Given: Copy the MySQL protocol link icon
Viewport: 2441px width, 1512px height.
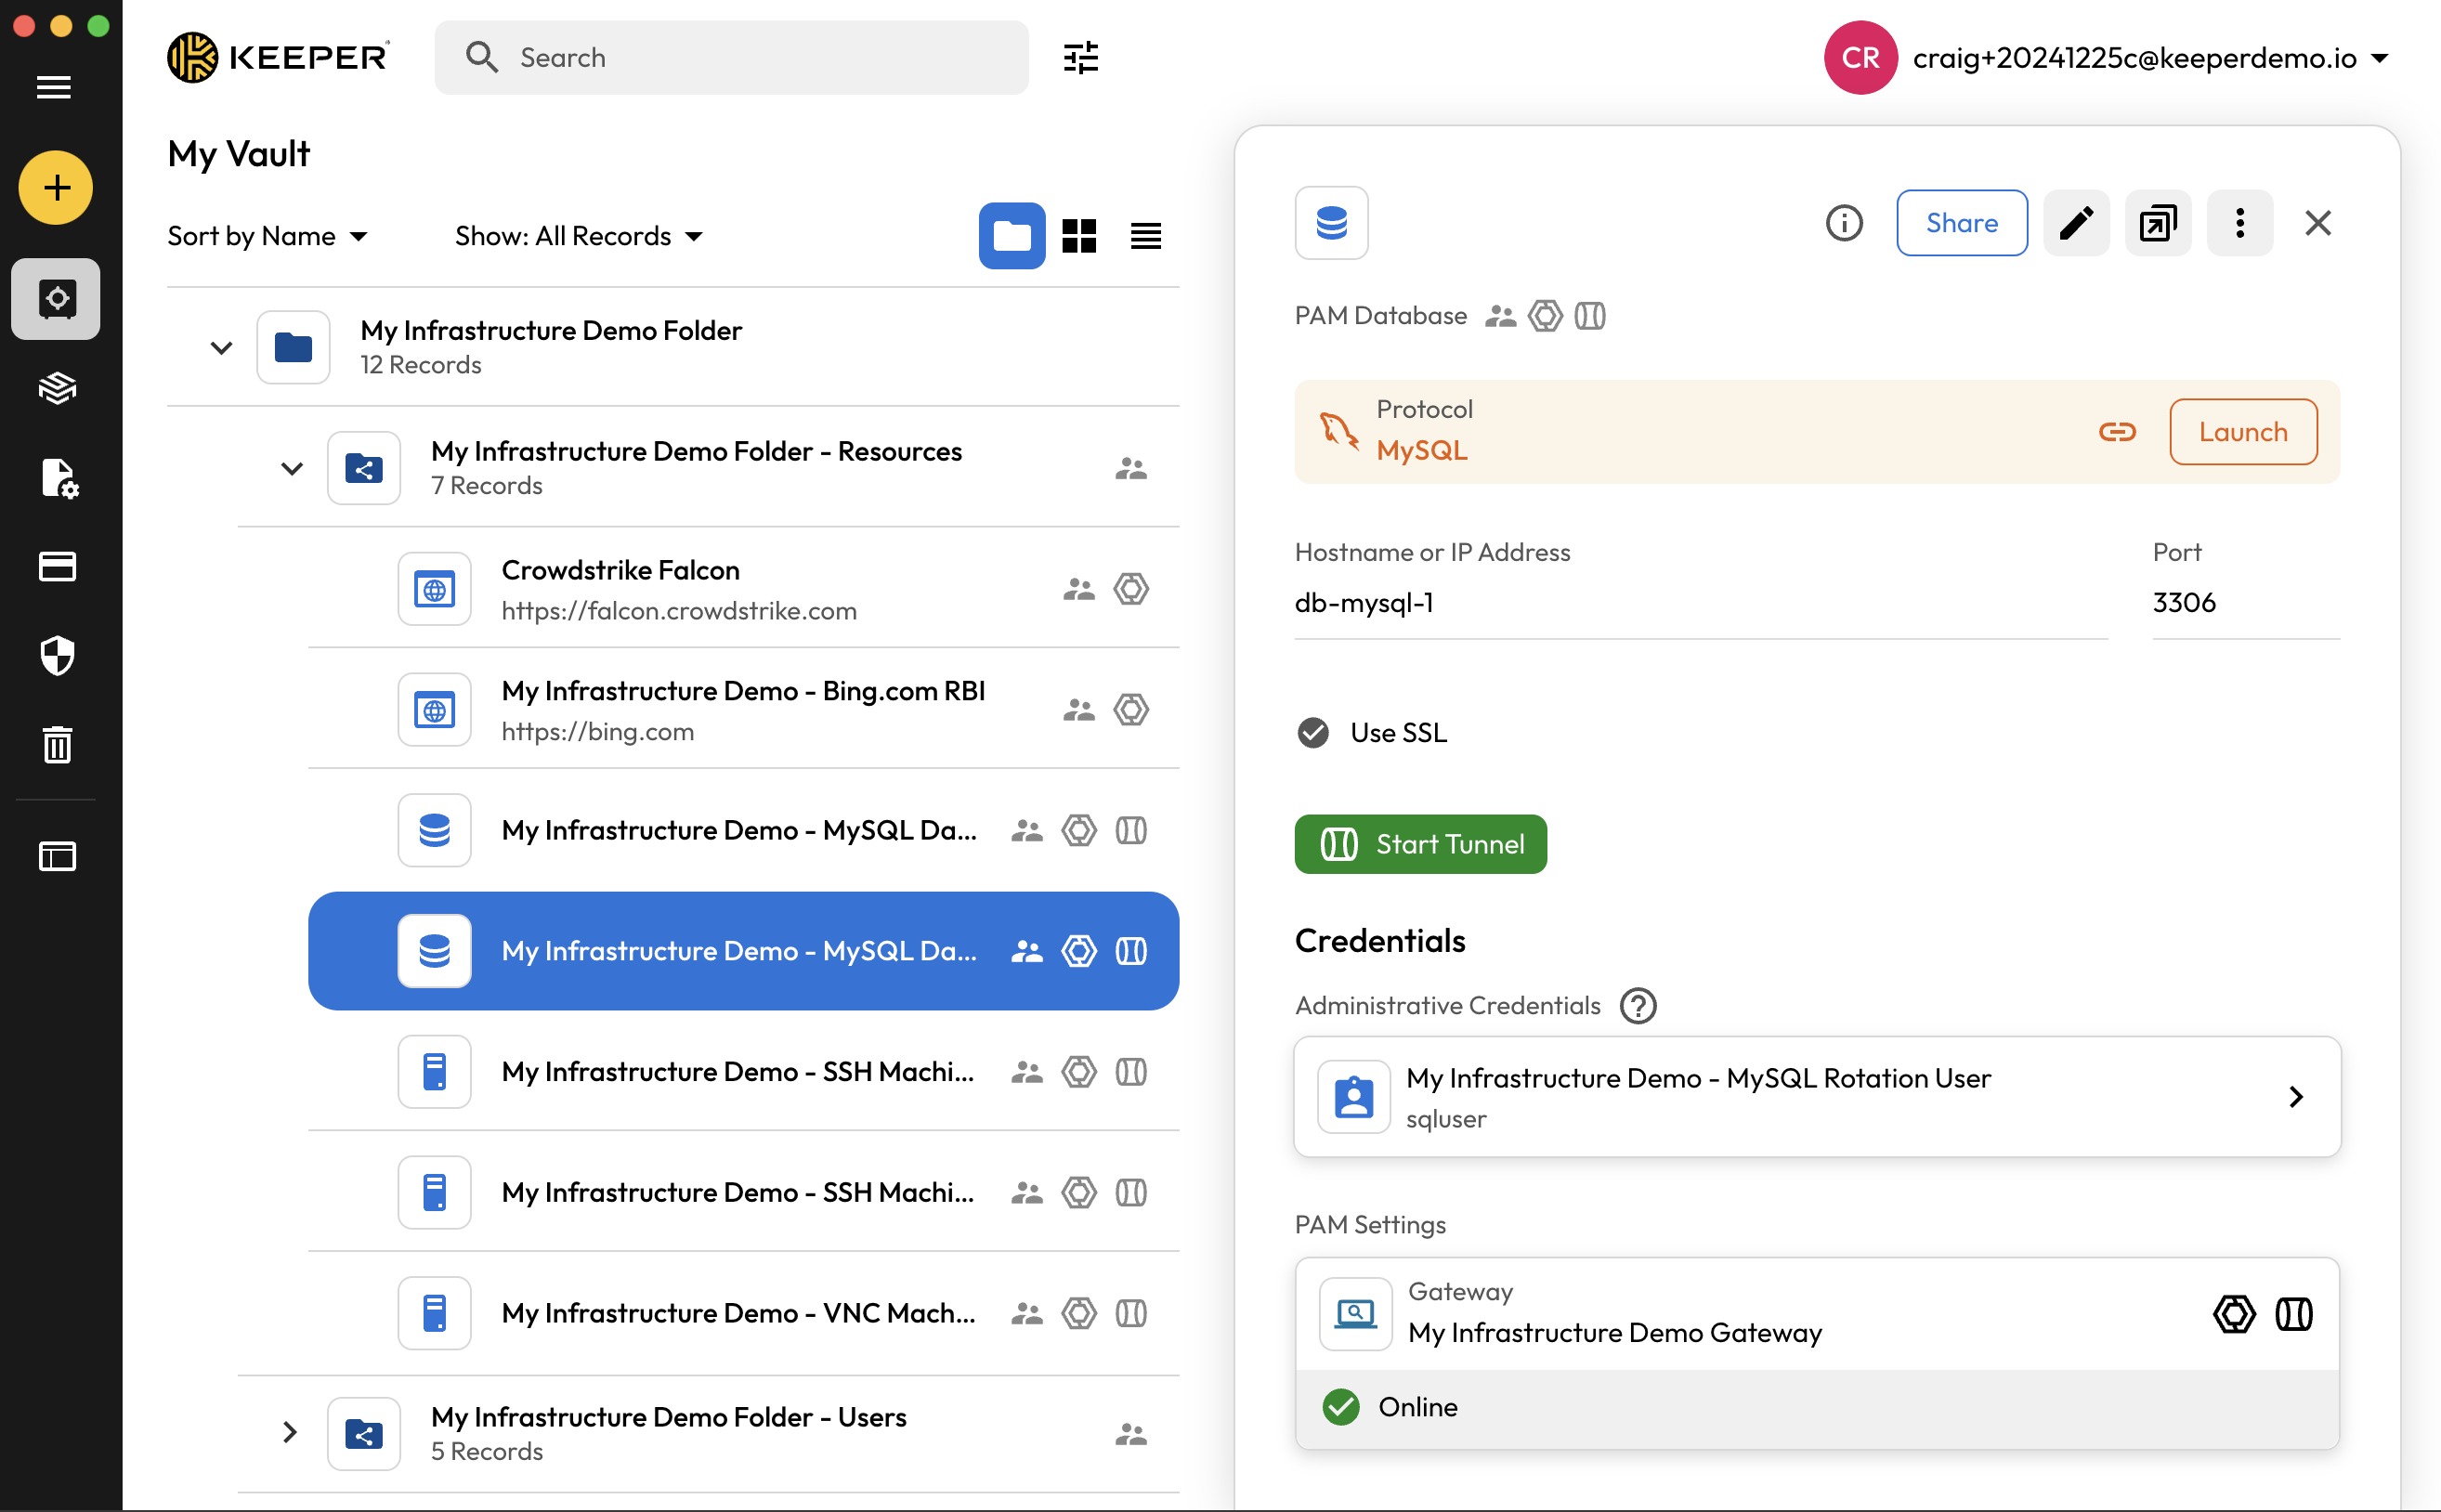Looking at the screenshot, I should (2116, 432).
